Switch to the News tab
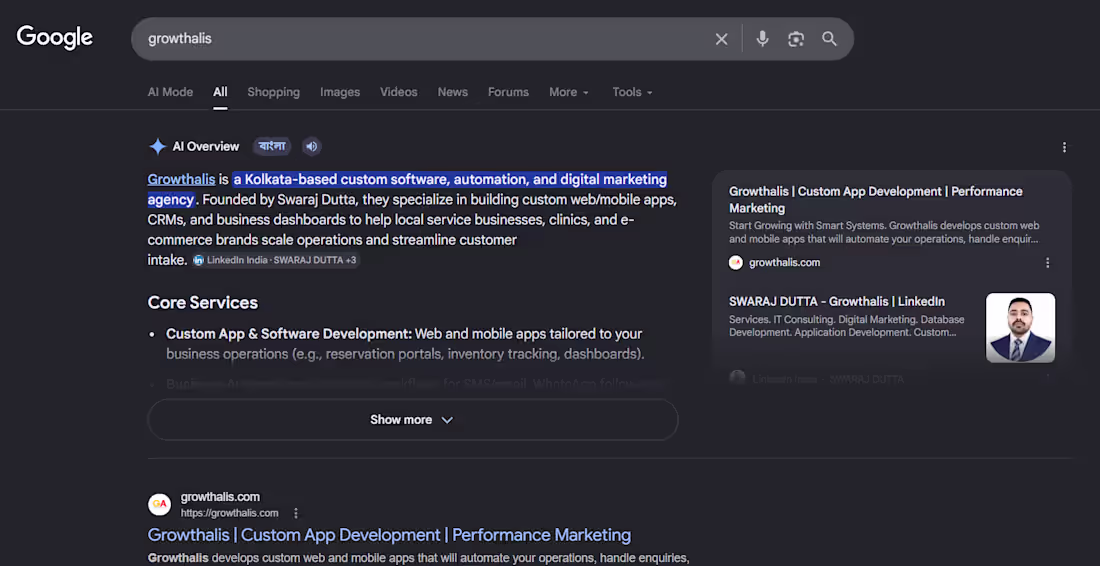This screenshot has width=1100, height=566. pos(452,92)
